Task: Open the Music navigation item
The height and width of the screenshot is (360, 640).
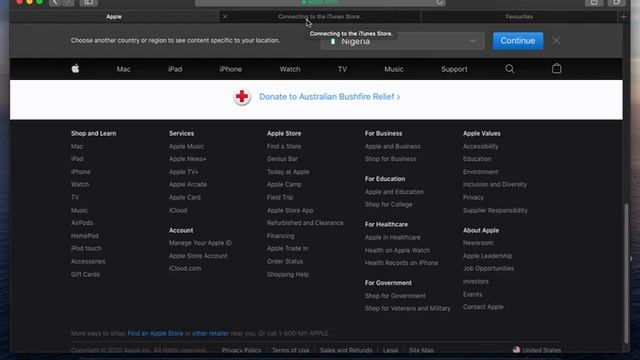Action: pos(393,69)
